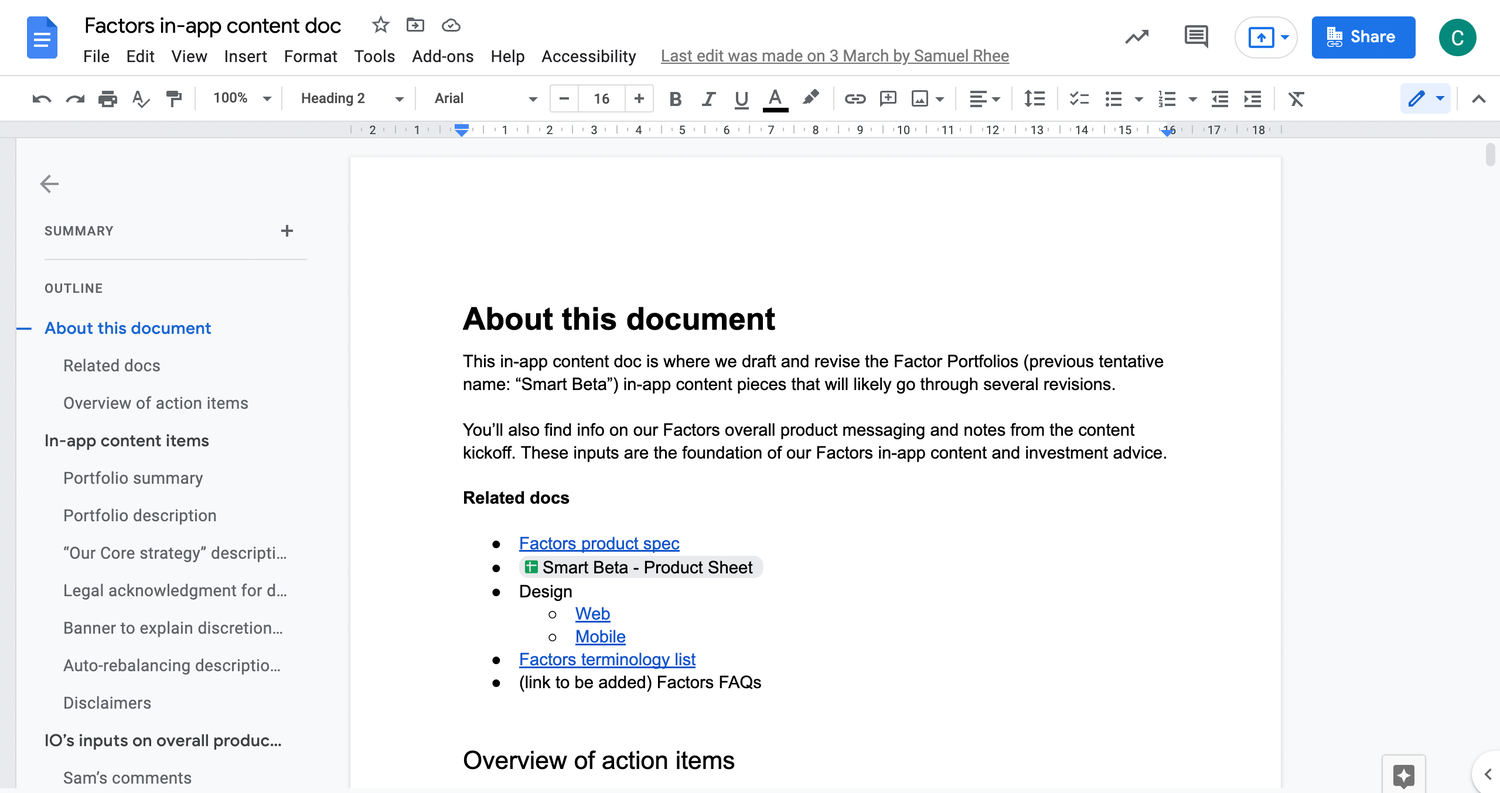
Task: Click the Google Docs home icon
Action: 43,38
